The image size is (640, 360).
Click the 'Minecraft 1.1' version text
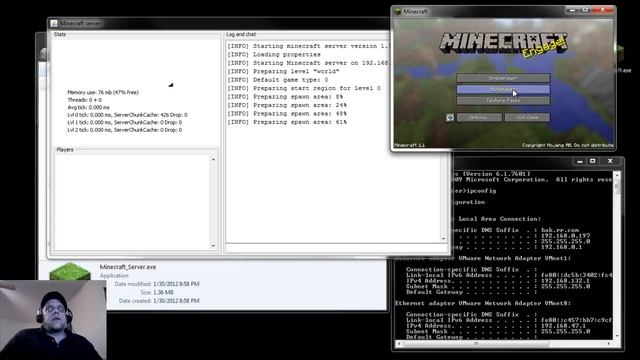[x=409, y=145]
